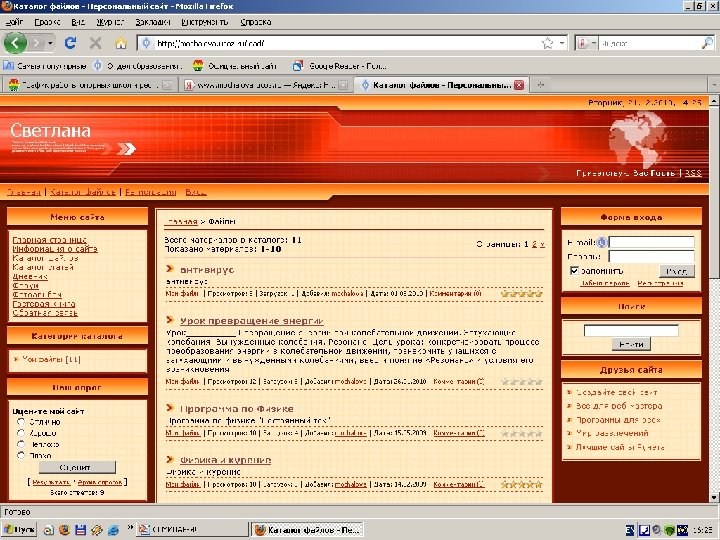This screenshot has height=540, width=720.
Task: Open a new tab with plus button
Action: pos(540,85)
